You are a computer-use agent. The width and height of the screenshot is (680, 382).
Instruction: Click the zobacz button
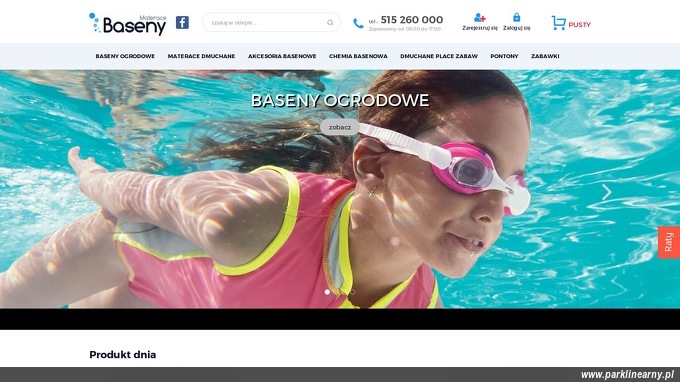click(340, 127)
